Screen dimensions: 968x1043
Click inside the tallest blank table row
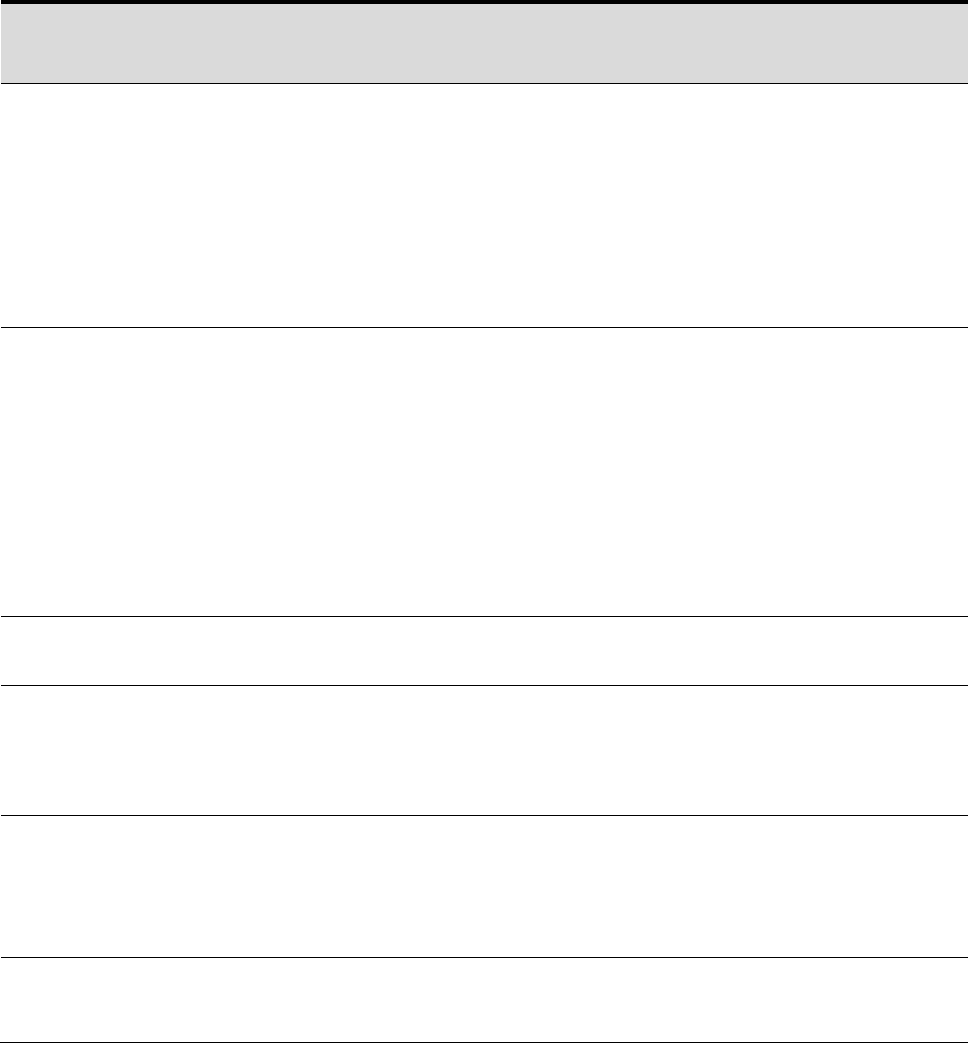484,472
